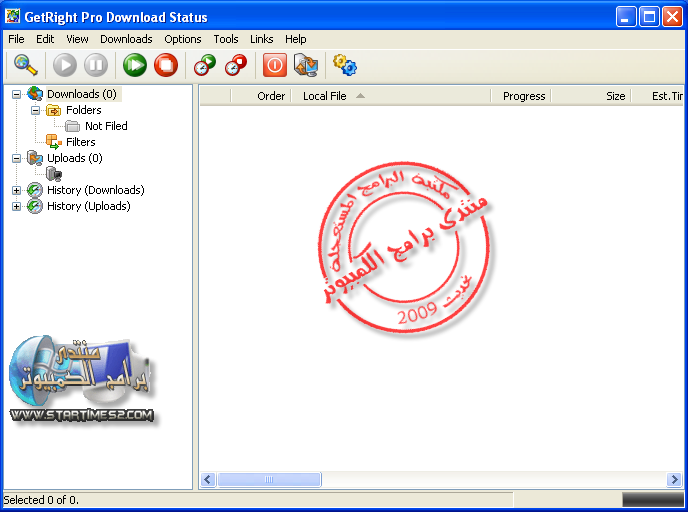Click the red power shutdown icon
Screen dimensions: 688x512
click(275, 65)
